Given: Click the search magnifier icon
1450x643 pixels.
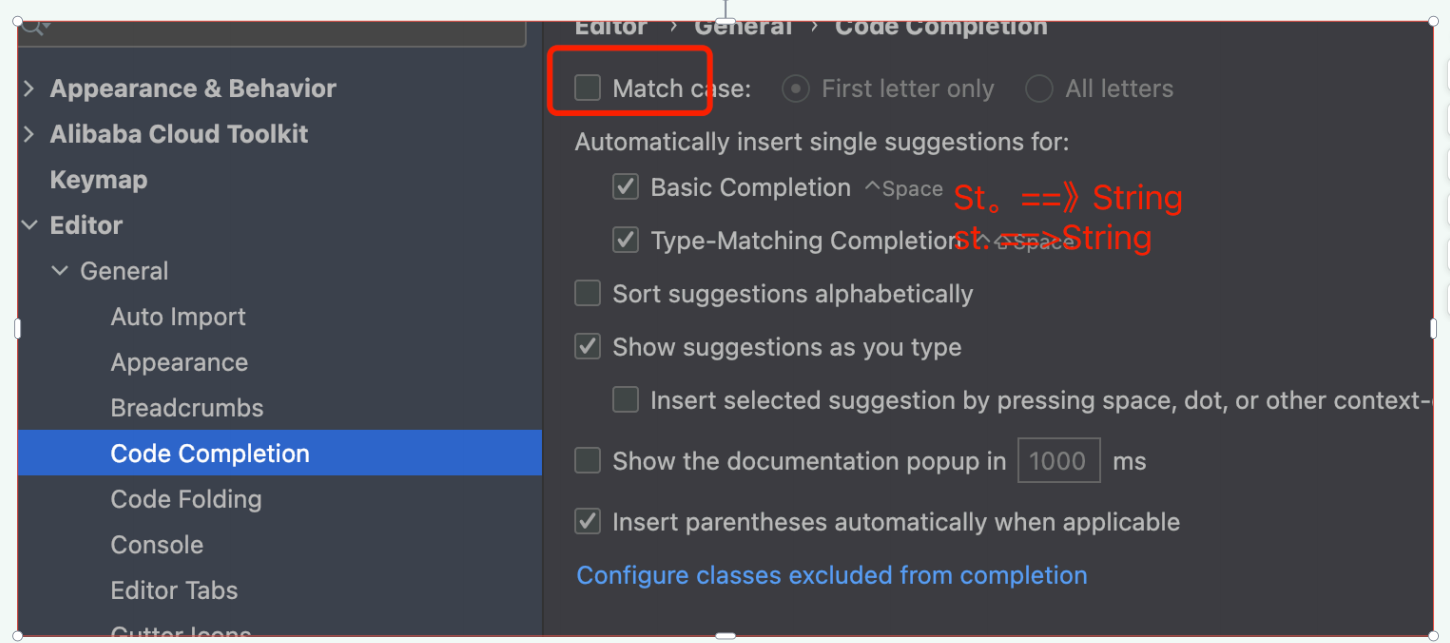Looking at the screenshot, I should (33, 27).
